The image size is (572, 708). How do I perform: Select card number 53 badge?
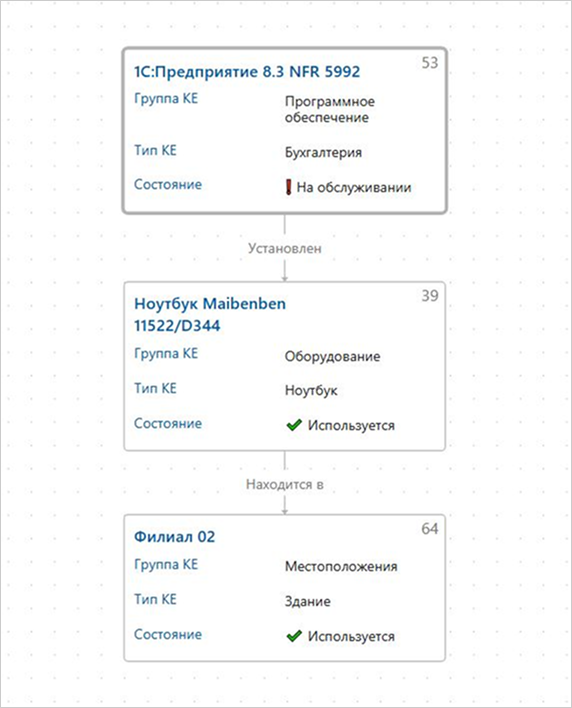(430, 63)
